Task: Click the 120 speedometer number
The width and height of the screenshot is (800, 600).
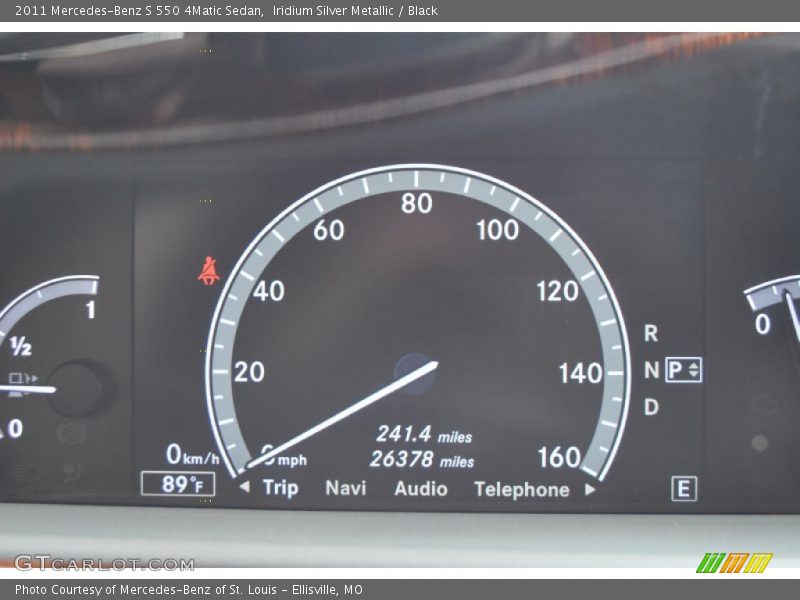Action: point(557,291)
